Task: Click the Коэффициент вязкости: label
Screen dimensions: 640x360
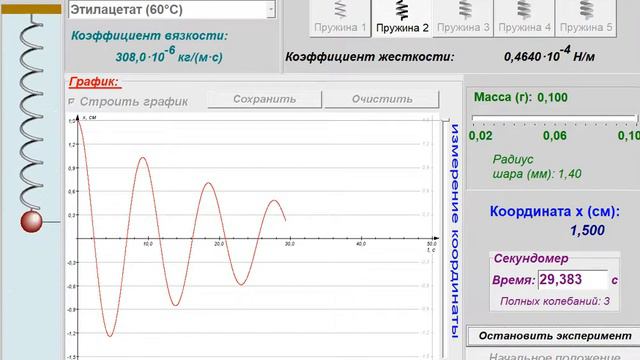Action: click(x=149, y=36)
